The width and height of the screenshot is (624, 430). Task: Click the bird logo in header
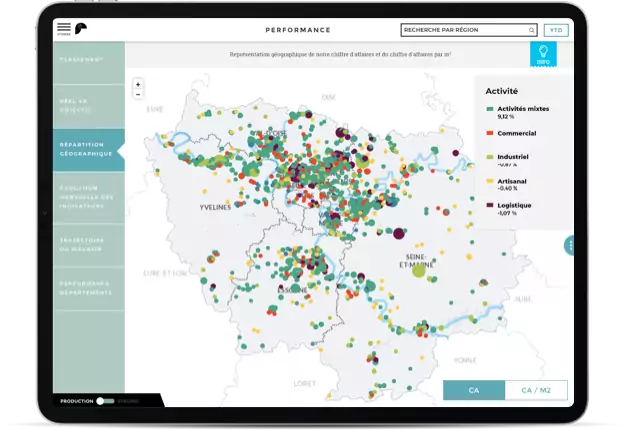coord(81,29)
